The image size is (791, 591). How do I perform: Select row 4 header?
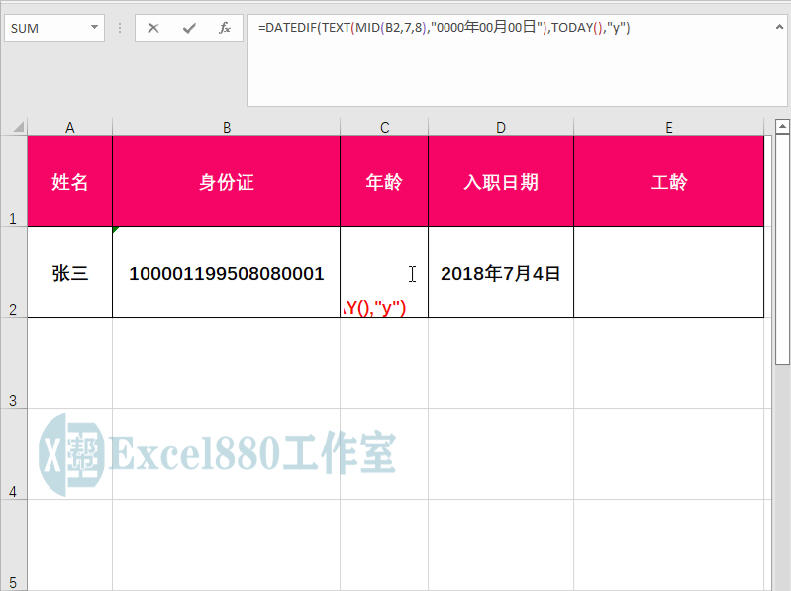tap(14, 454)
